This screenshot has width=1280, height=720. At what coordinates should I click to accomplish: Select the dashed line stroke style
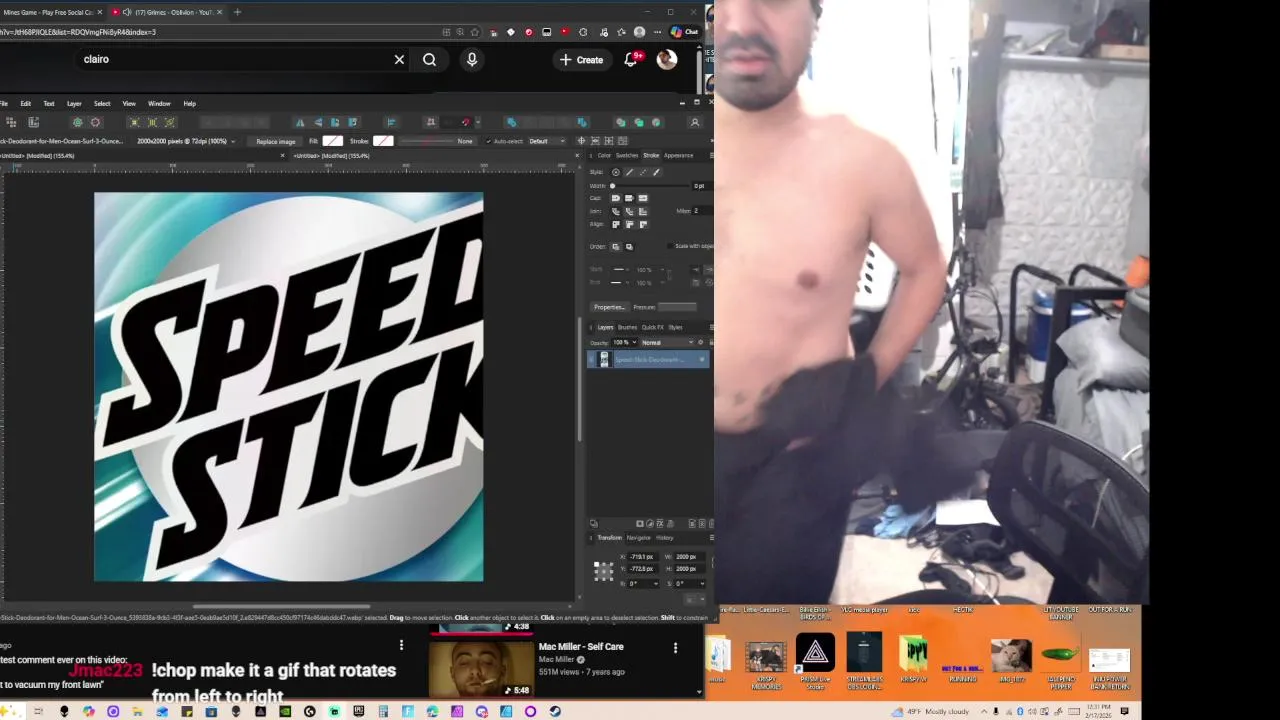643,172
